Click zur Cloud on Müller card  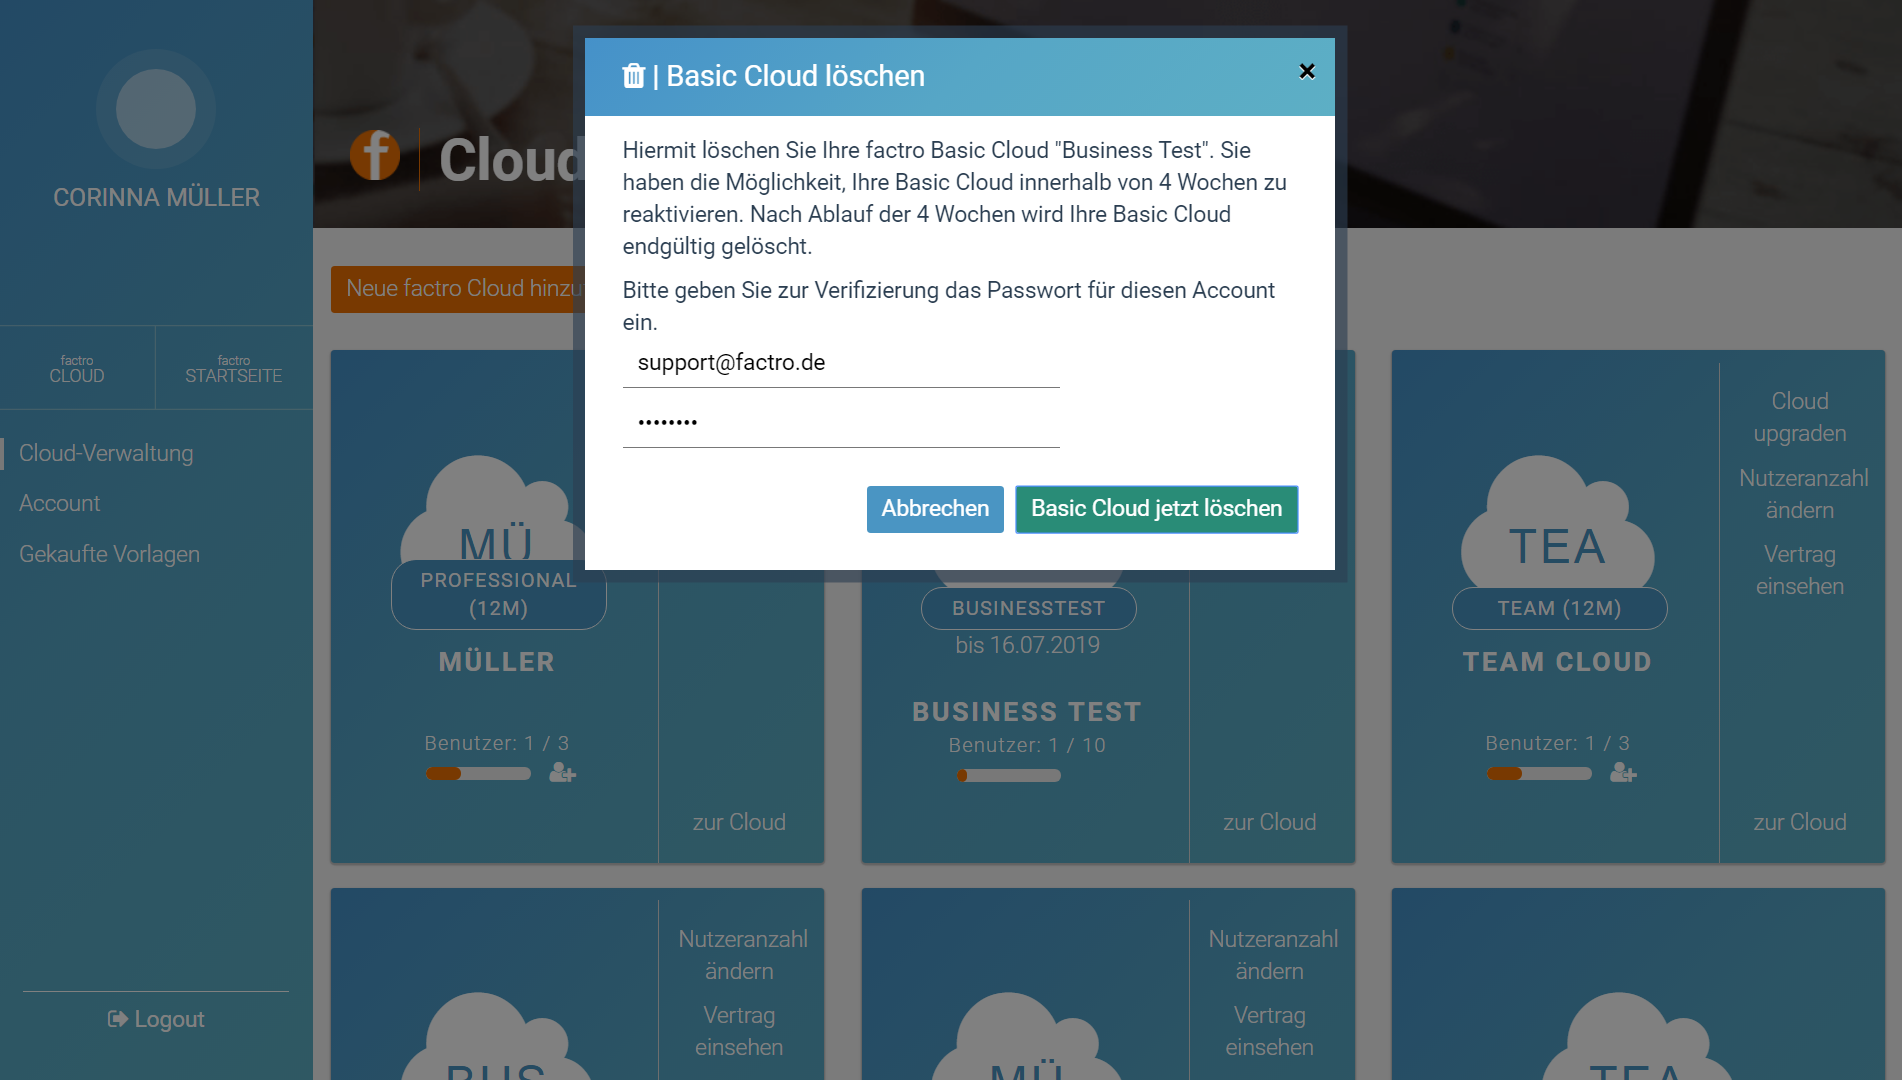739,822
